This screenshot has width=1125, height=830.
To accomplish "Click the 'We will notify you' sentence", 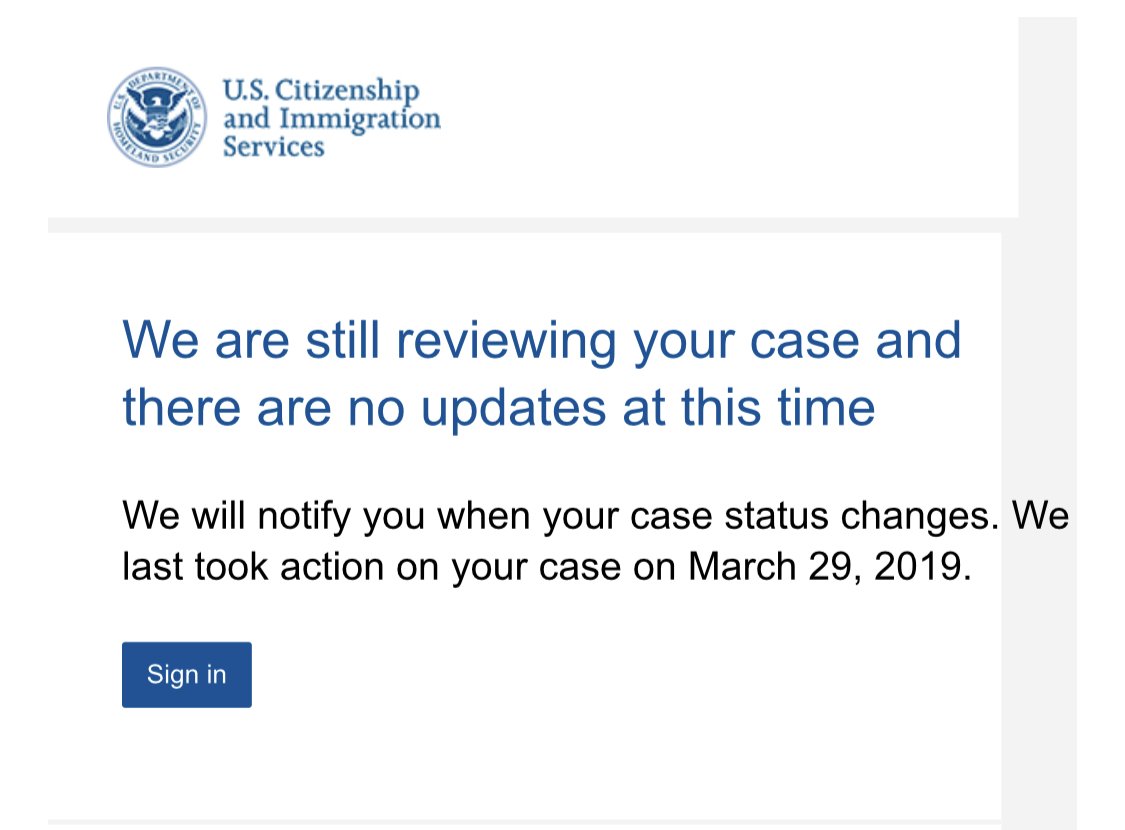I will (x=560, y=515).
